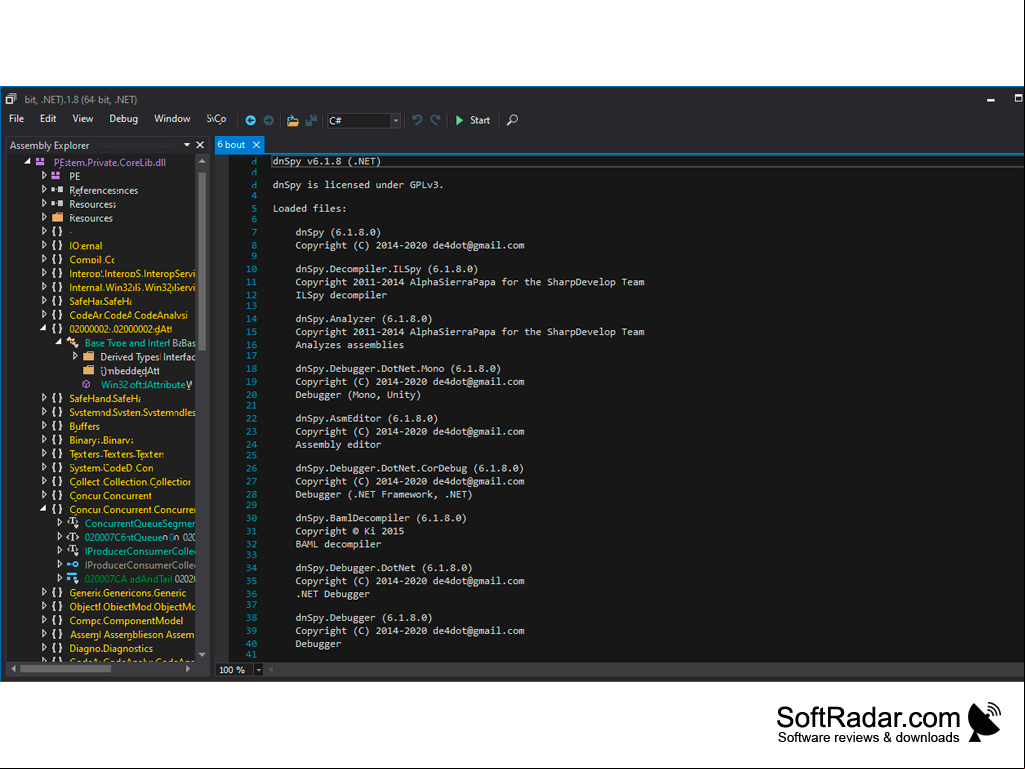Expand the ConcurrentQueueSegment class node
The width and height of the screenshot is (1025, 769).
(x=59, y=522)
